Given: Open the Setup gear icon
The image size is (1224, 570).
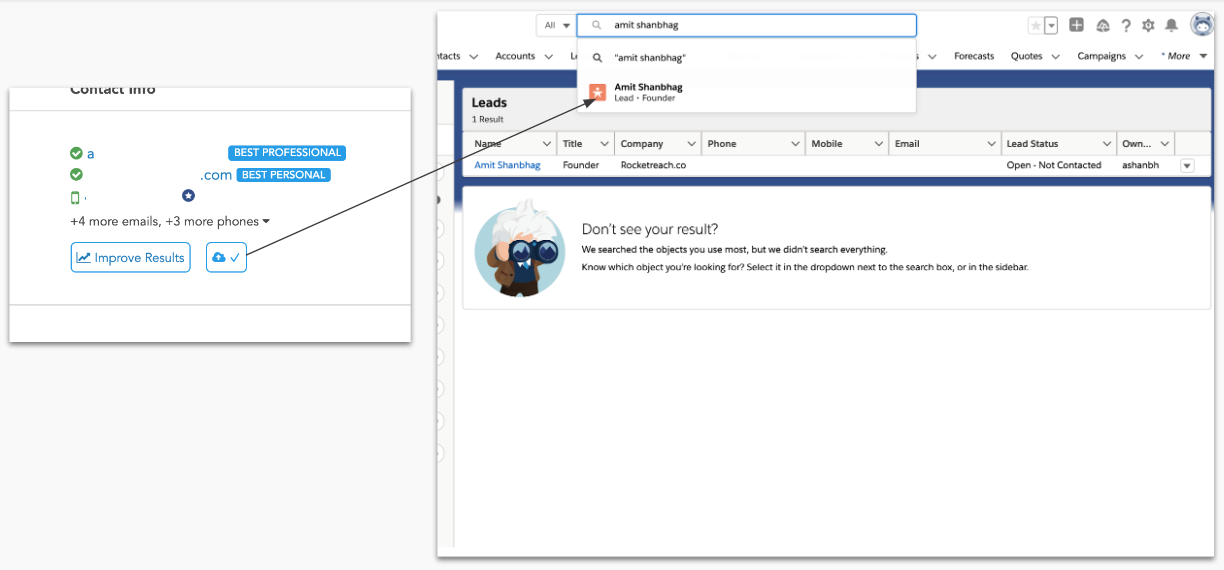Looking at the screenshot, I should [1148, 25].
